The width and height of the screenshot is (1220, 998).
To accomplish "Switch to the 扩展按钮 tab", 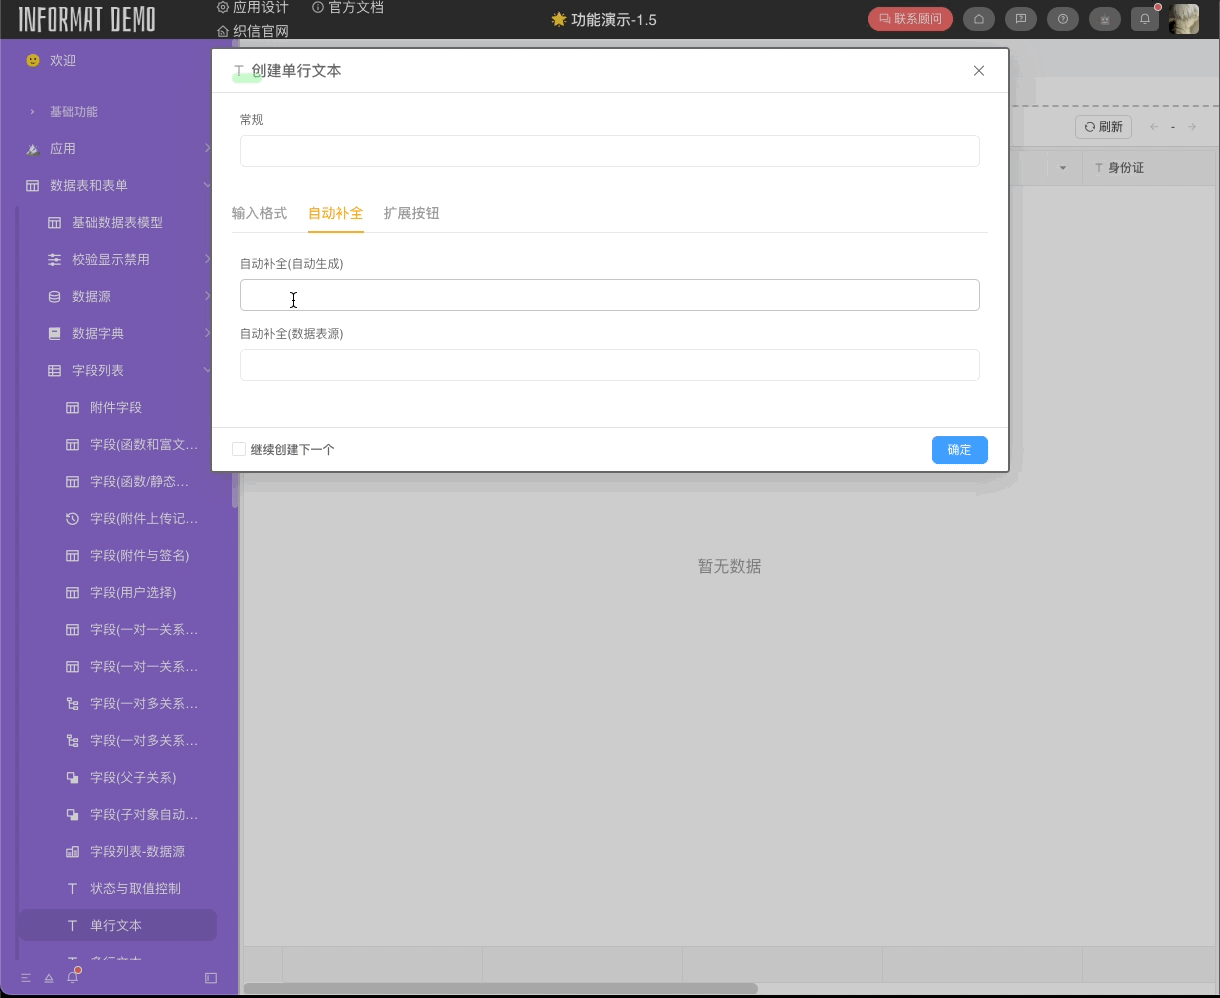I will [x=411, y=213].
